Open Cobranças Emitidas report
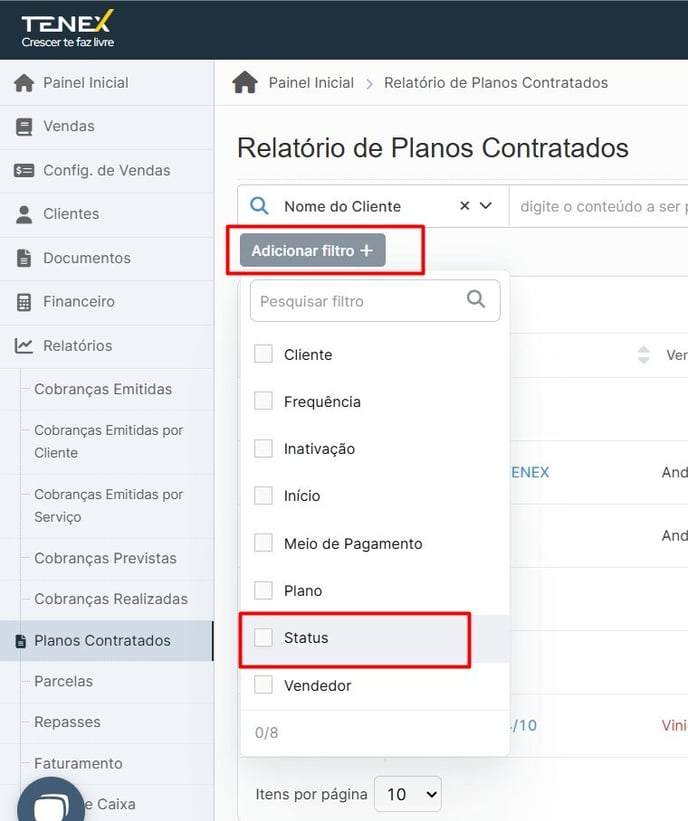Viewport: 688px width, 821px height. pos(103,389)
